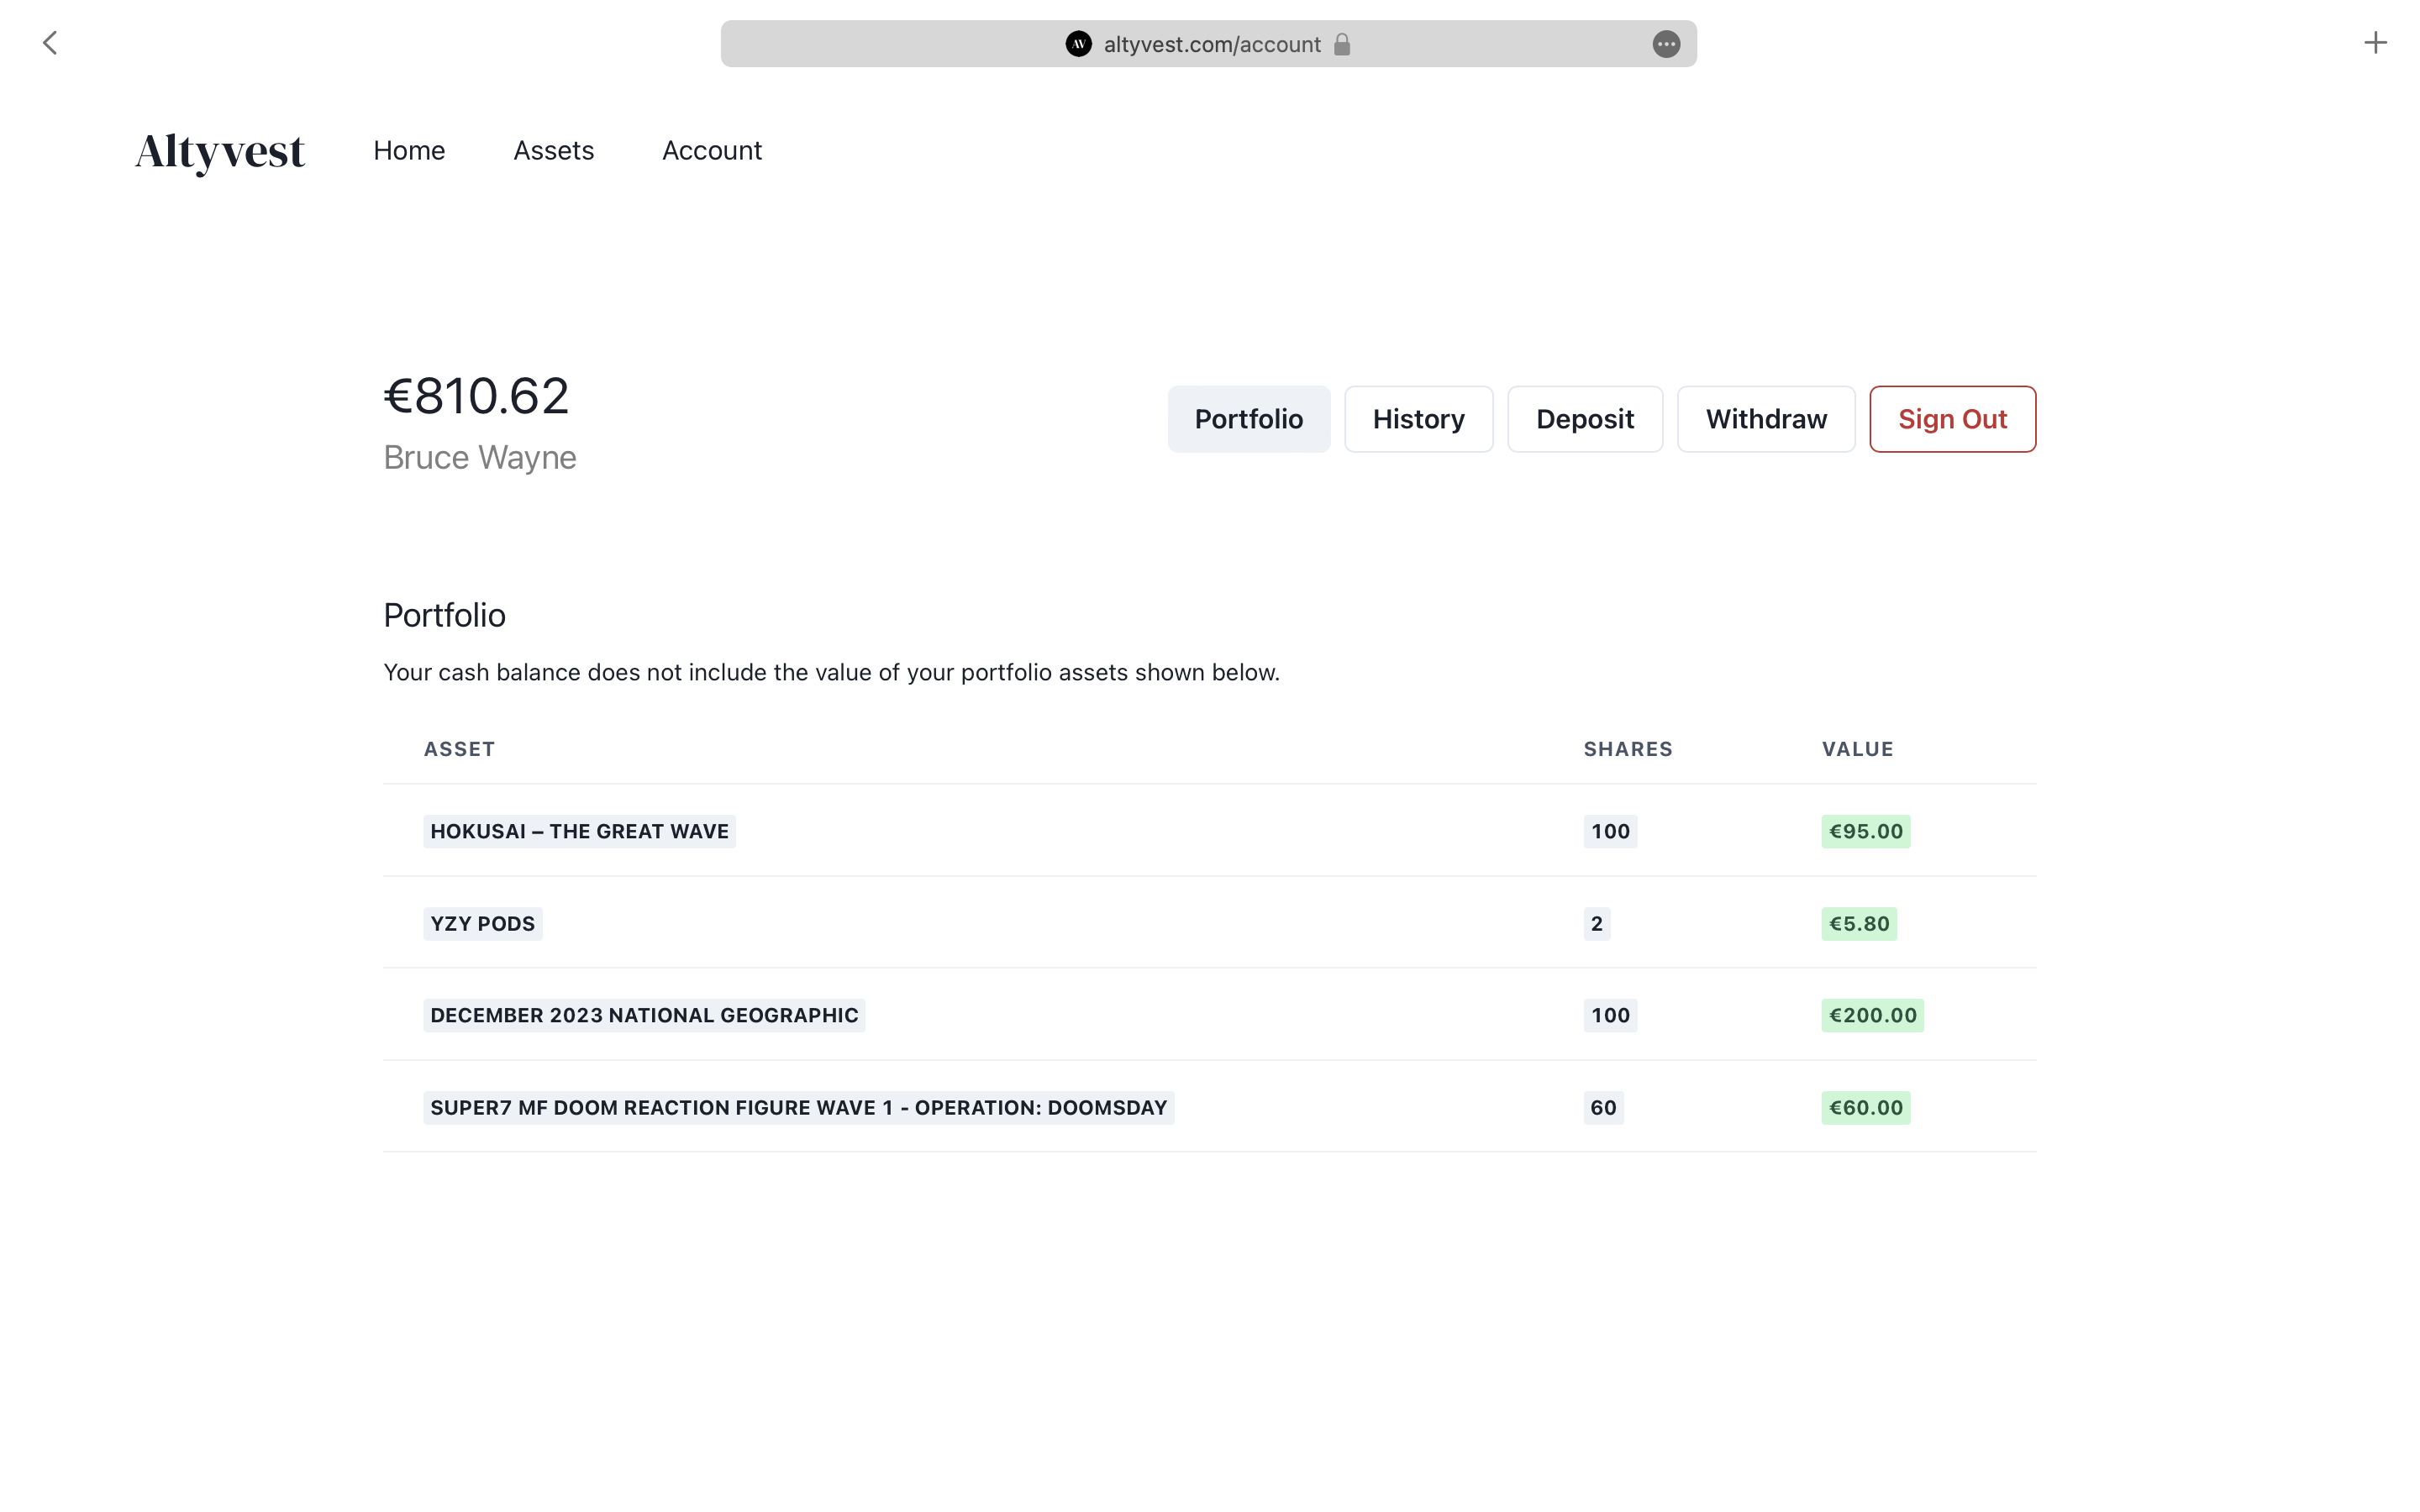Select the altyvest.com/account URL field
Viewport: 2420px width, 1512px height.
pos(1208,44)
